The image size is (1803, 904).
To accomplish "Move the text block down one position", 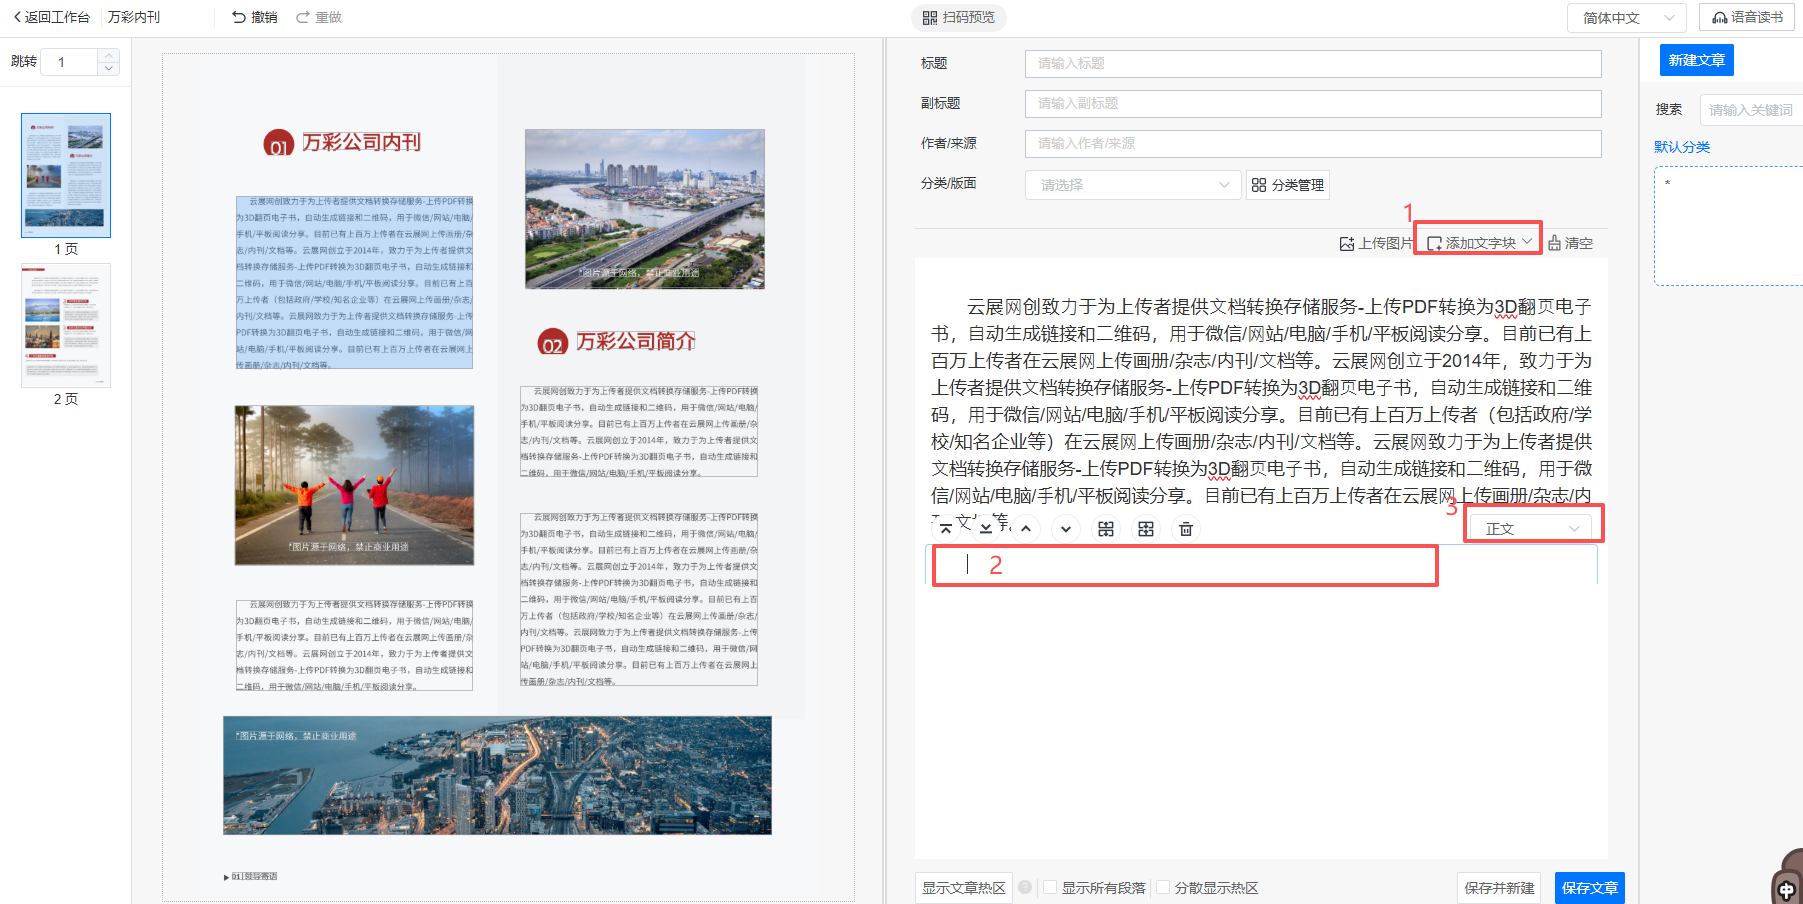I will pyautogui.click(x=1066, y=529).
